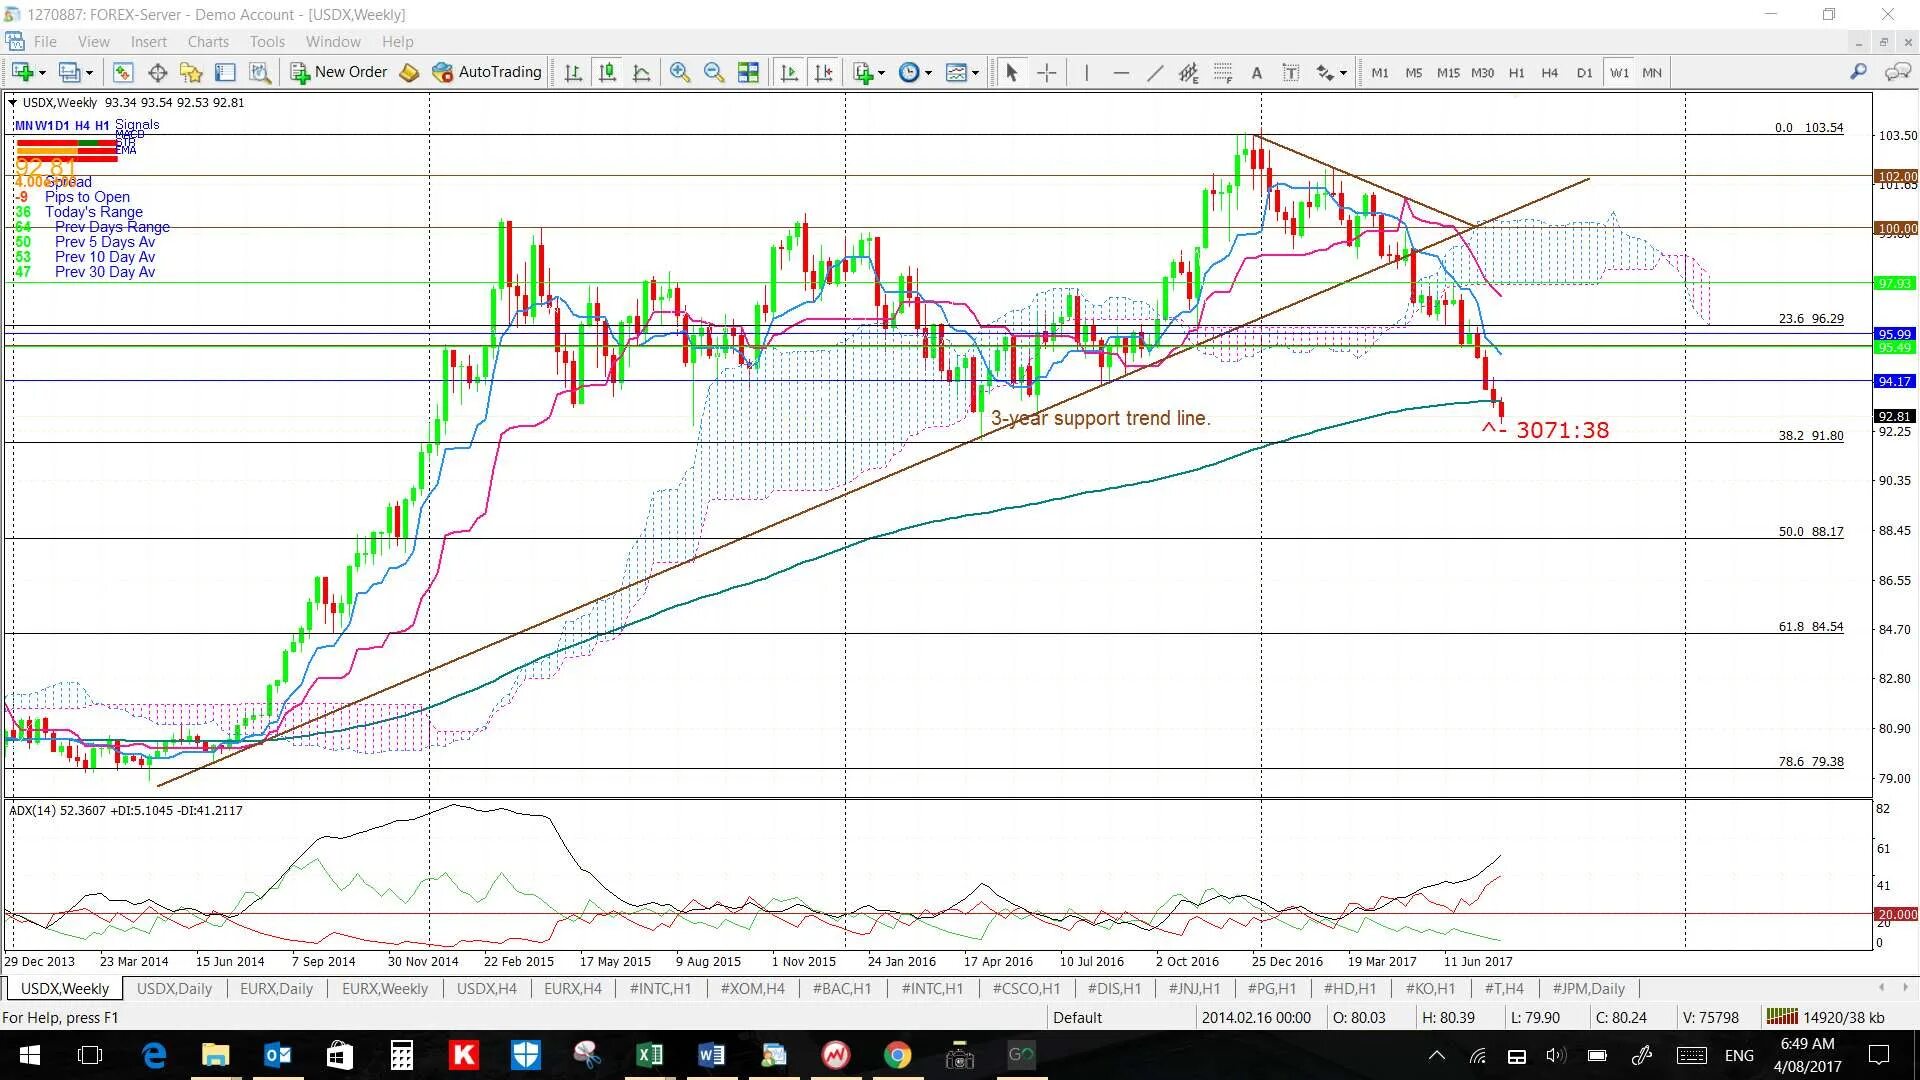Click the Zoom In magnifier icon
This screenshot has height=1080, width=1920.
pos(680,72)
